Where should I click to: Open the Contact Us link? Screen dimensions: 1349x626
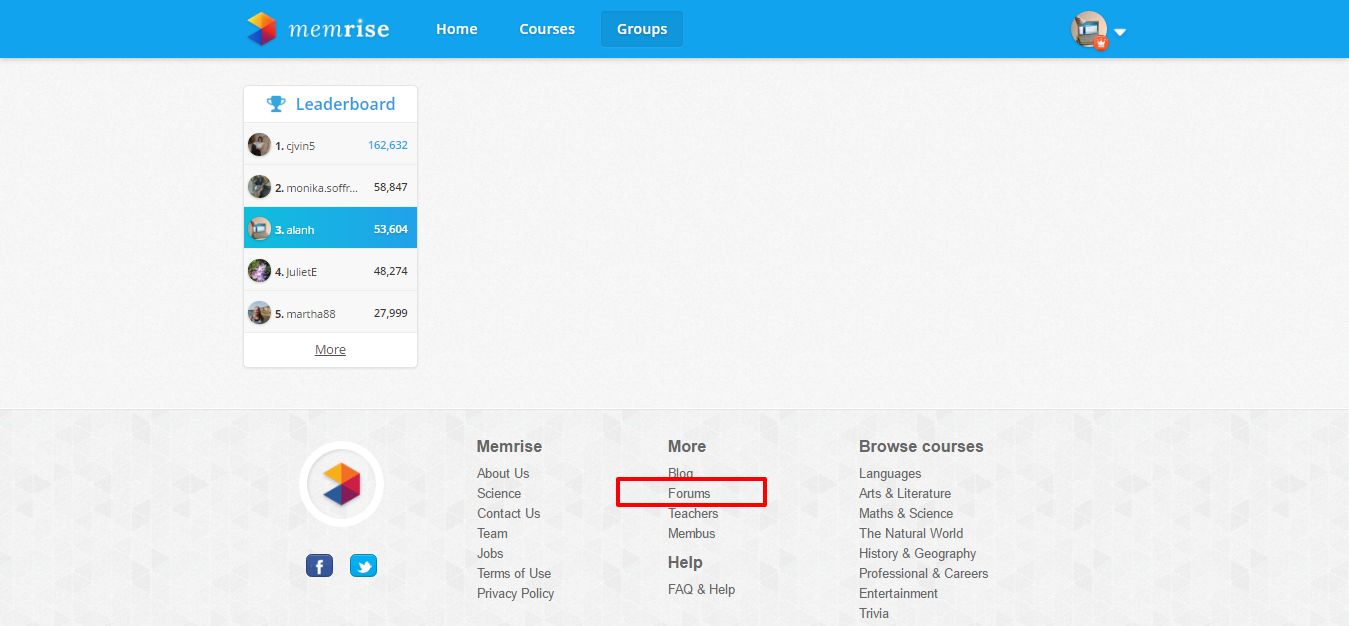[508, 514]
